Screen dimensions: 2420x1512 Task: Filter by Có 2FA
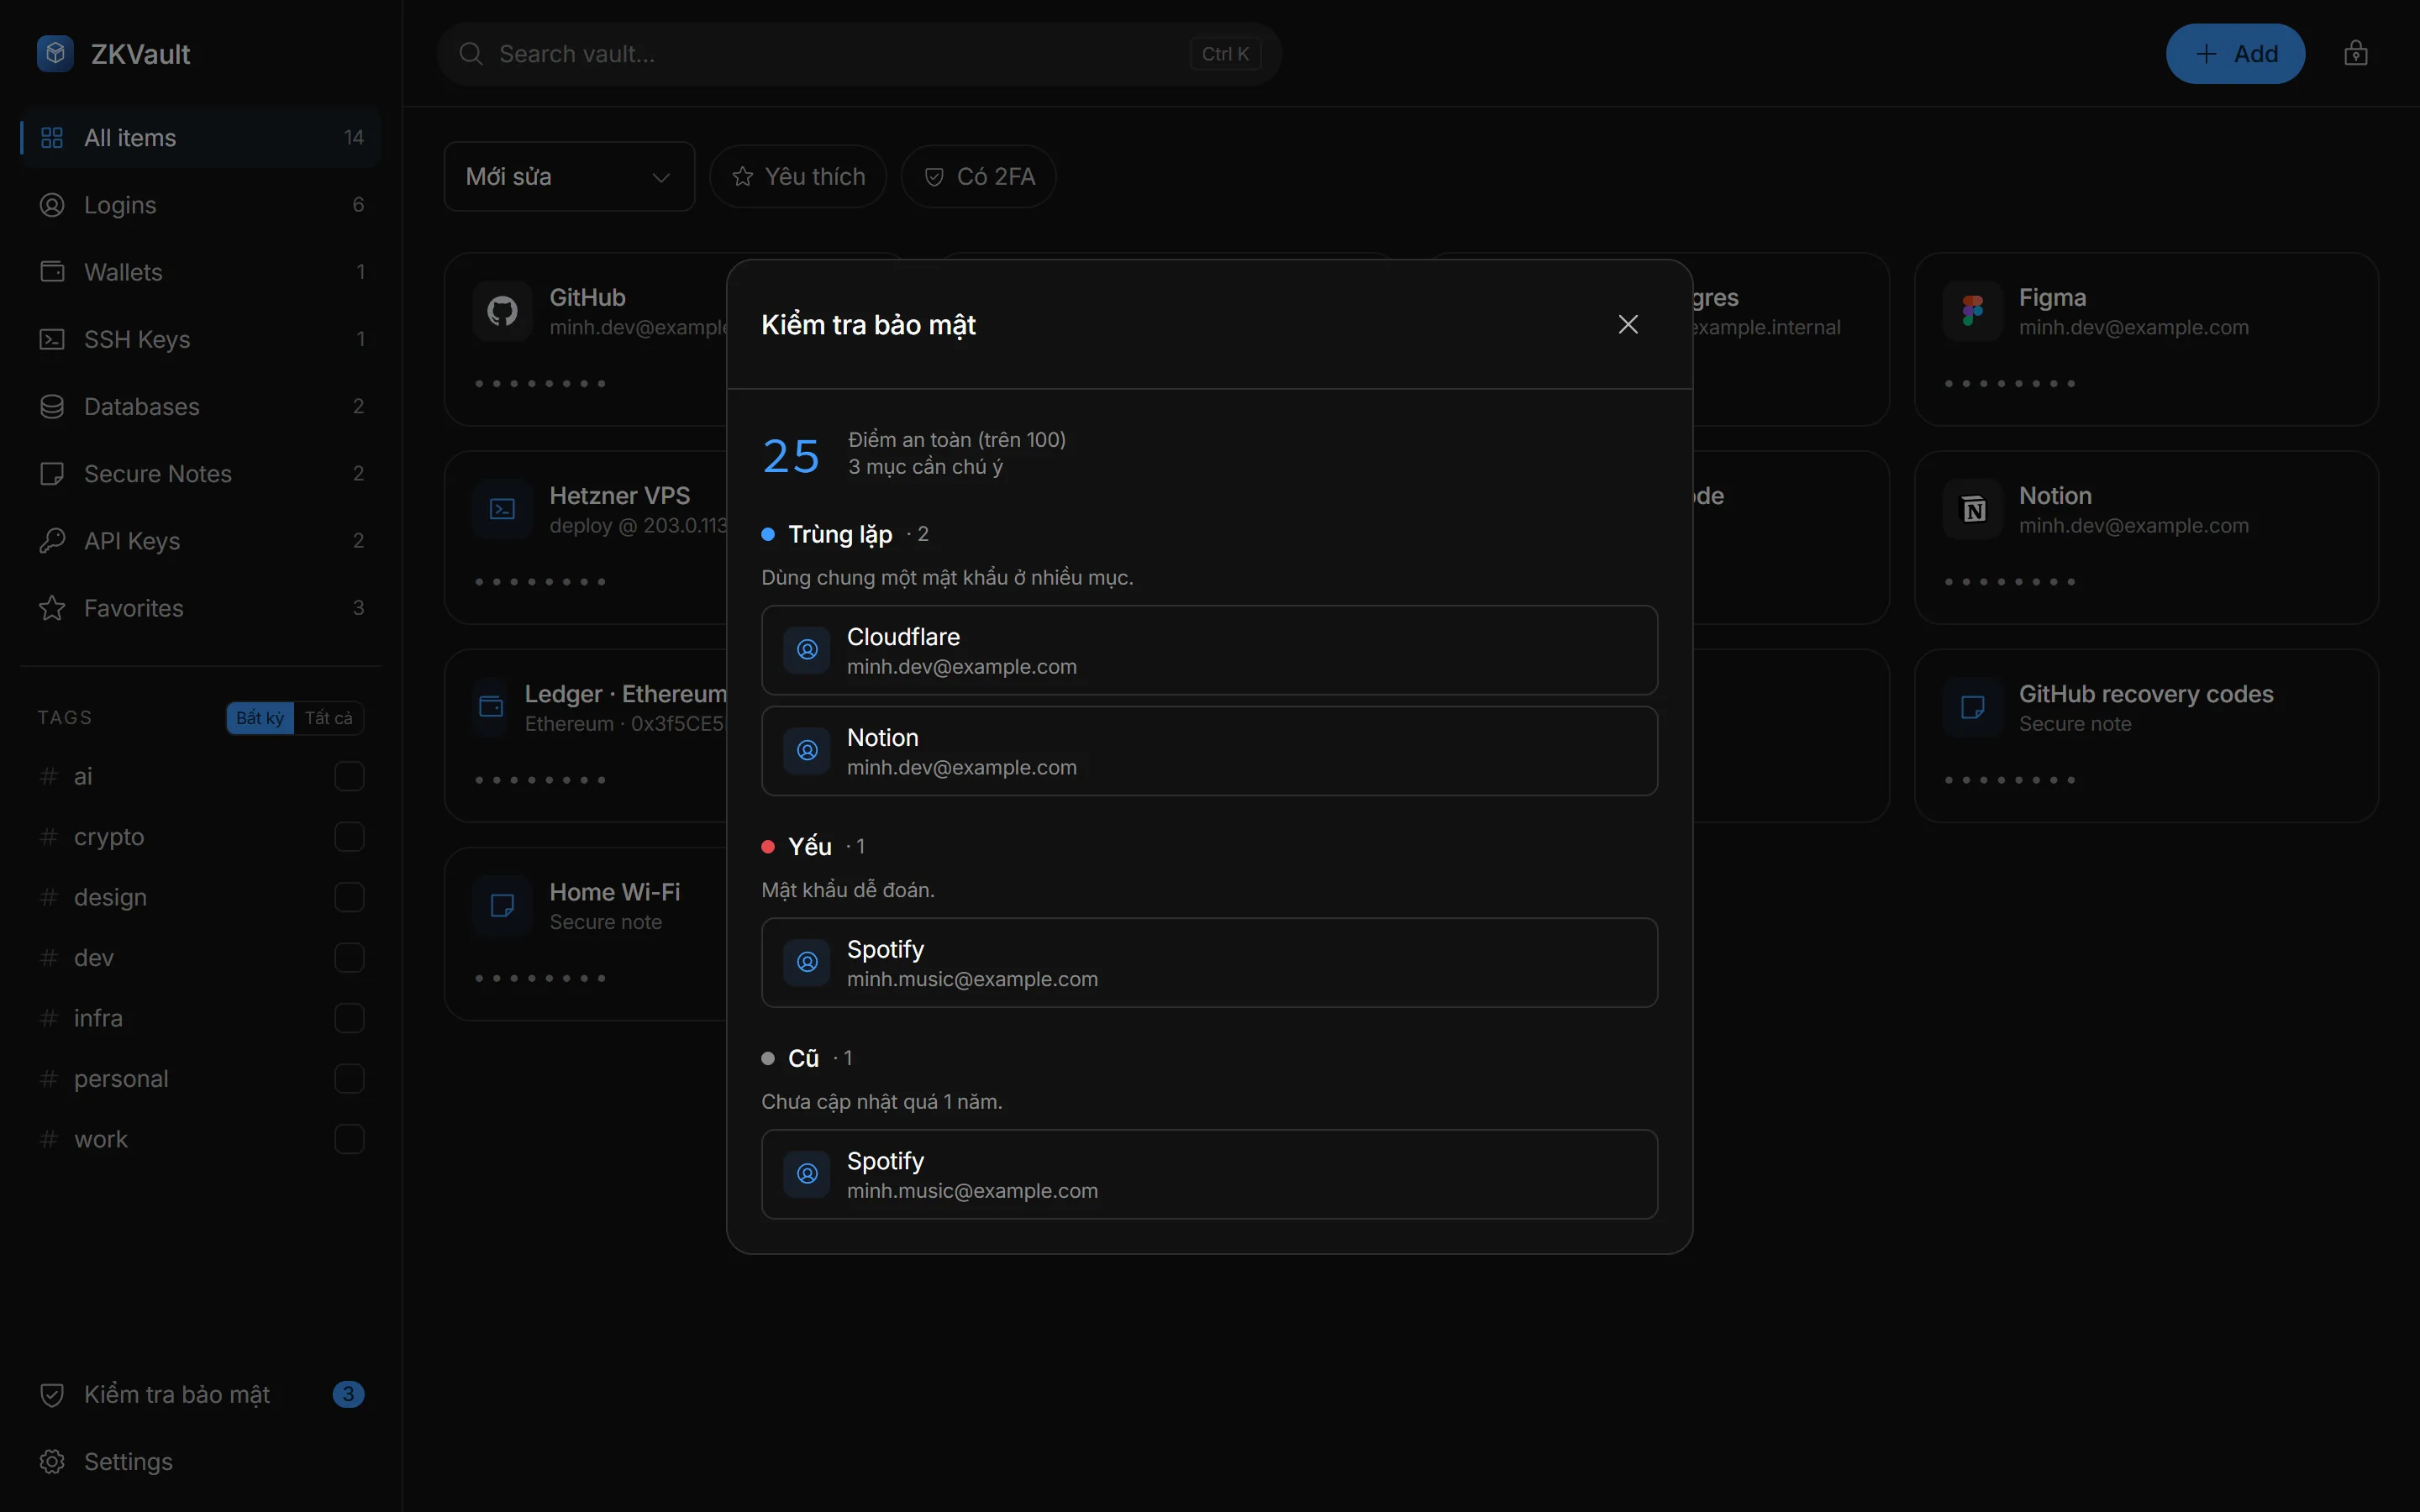pyautogui.click(x=978, y=176)
